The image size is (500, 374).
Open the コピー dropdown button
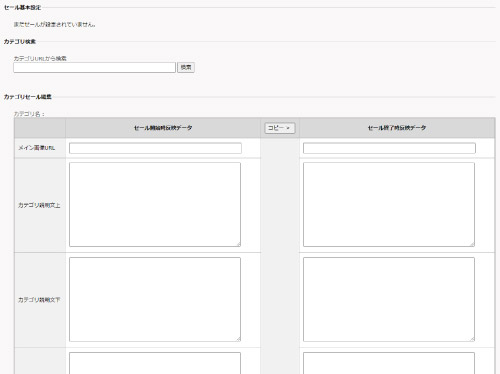pos(280,128)
